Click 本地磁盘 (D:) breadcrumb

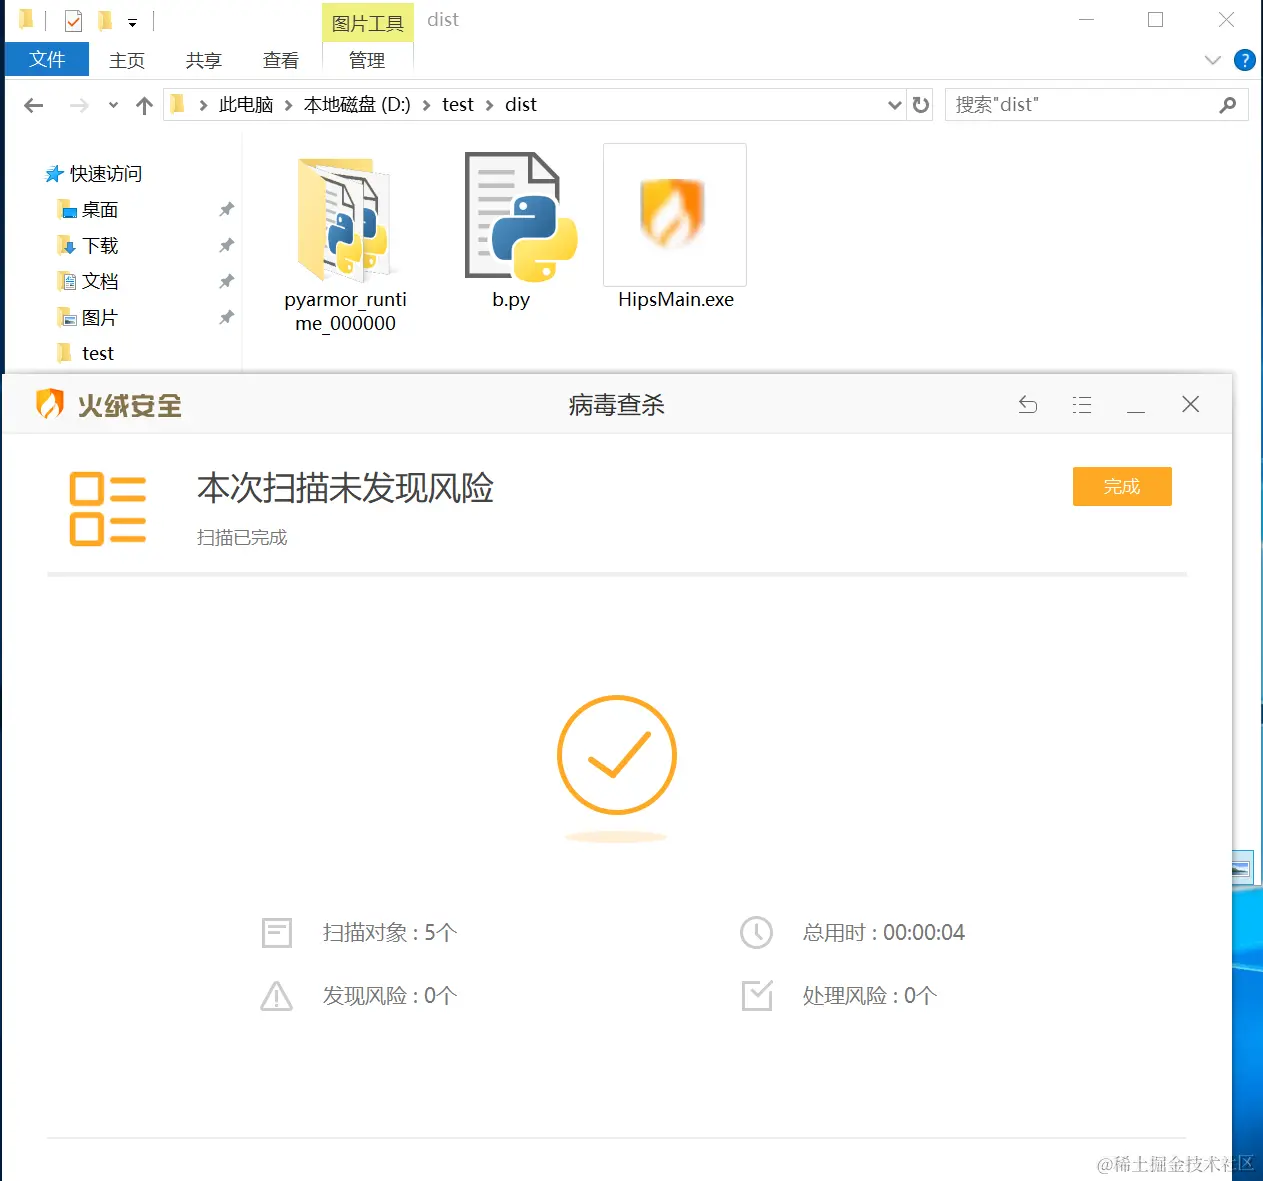click(x=357, y=105)
